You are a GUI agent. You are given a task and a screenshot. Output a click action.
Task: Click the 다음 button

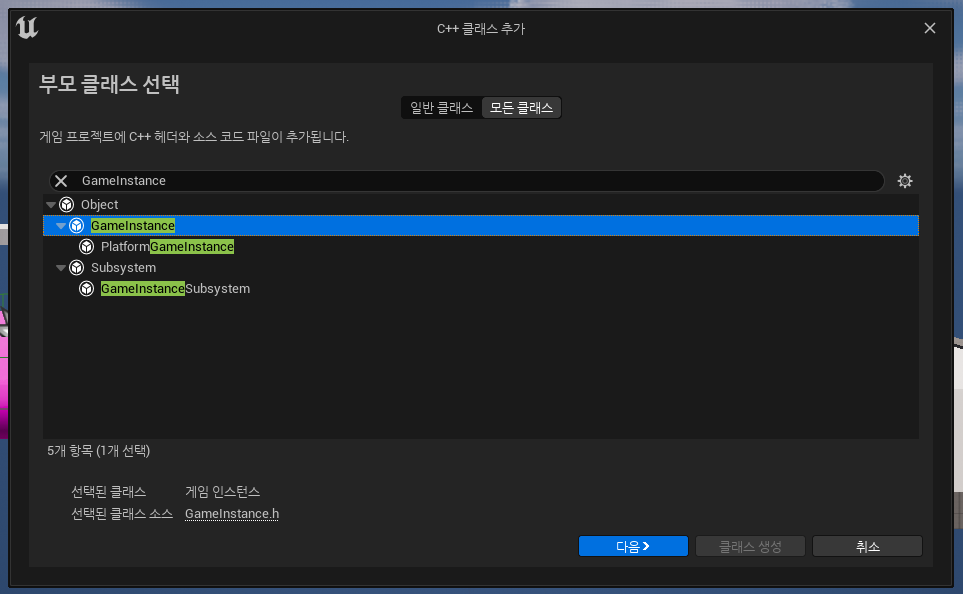(x=633, y=546)
